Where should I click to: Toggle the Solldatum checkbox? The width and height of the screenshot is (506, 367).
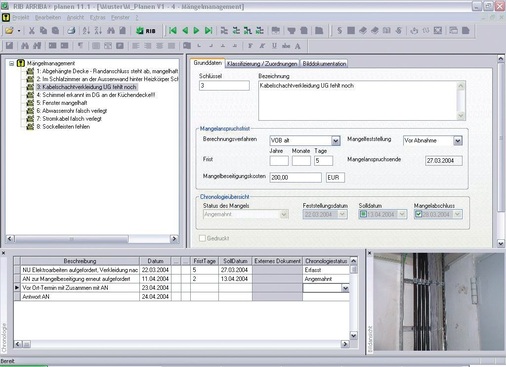[x=363, y=214]
